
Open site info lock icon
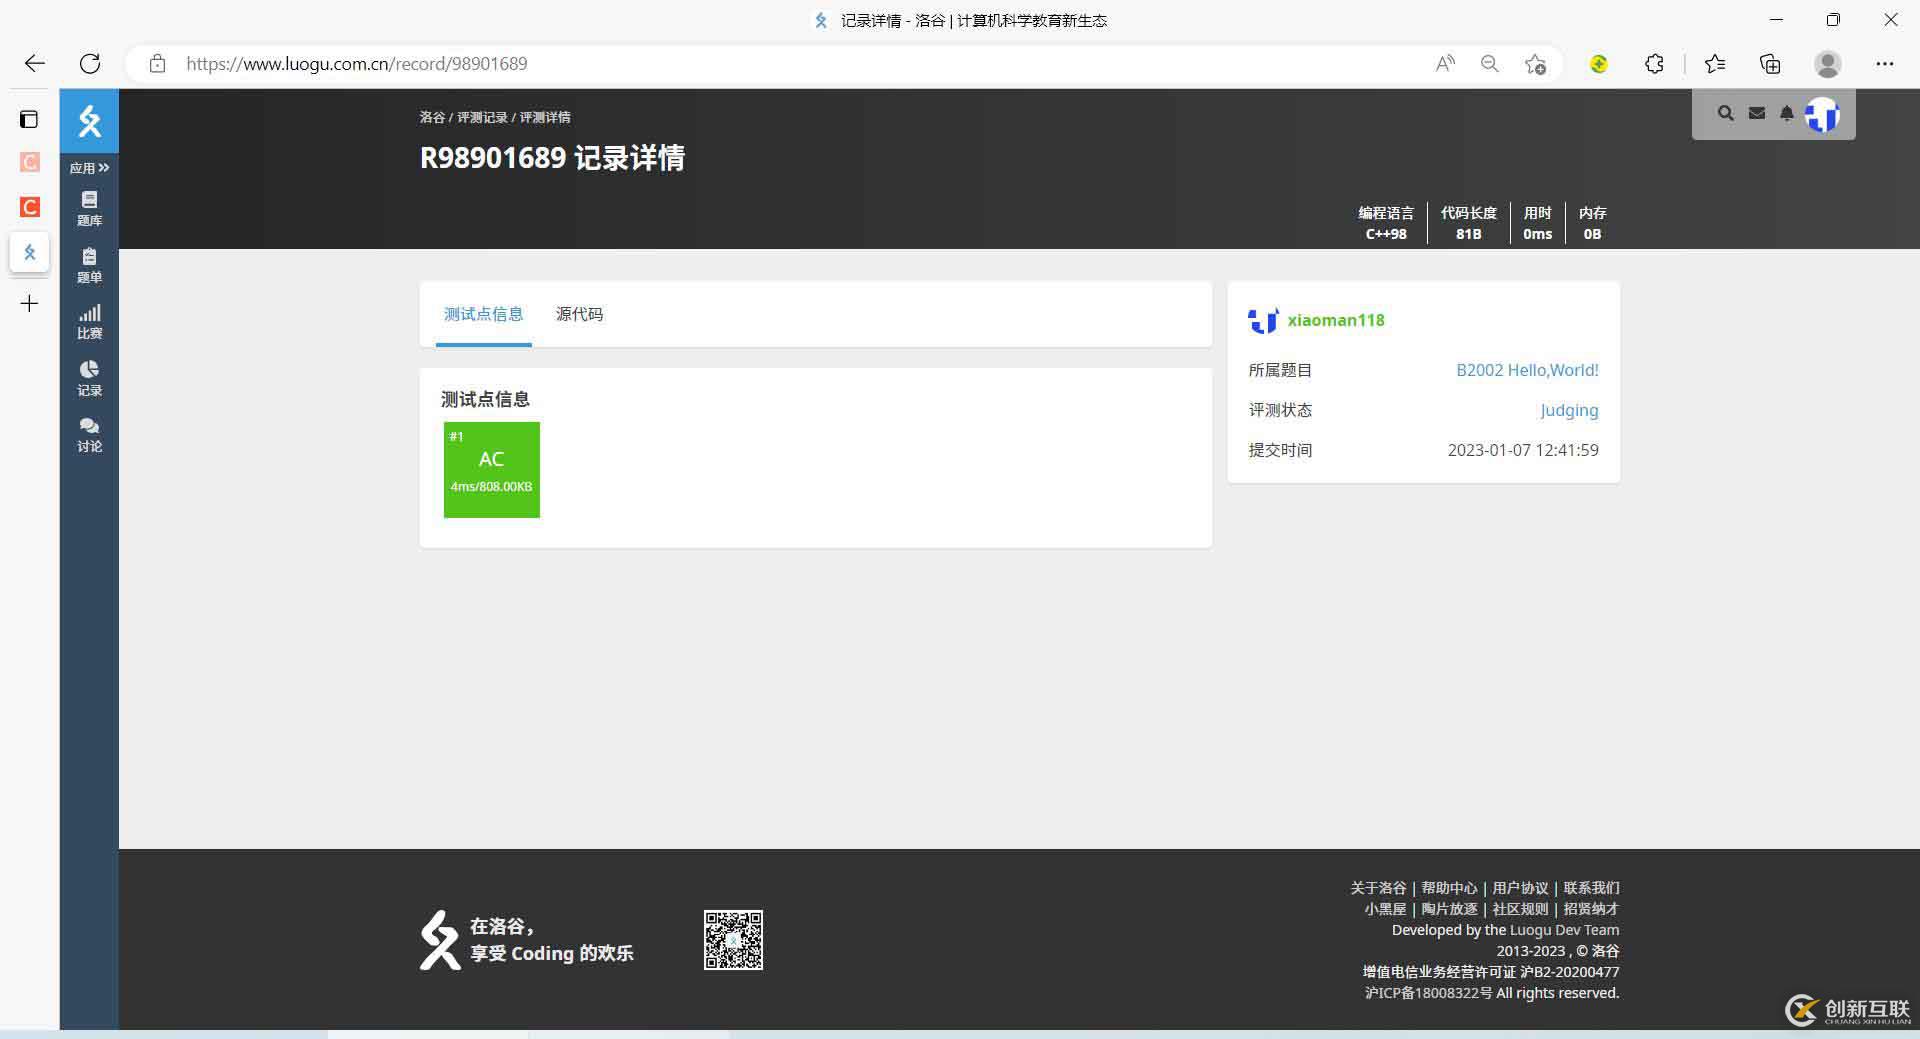point(157,64)
